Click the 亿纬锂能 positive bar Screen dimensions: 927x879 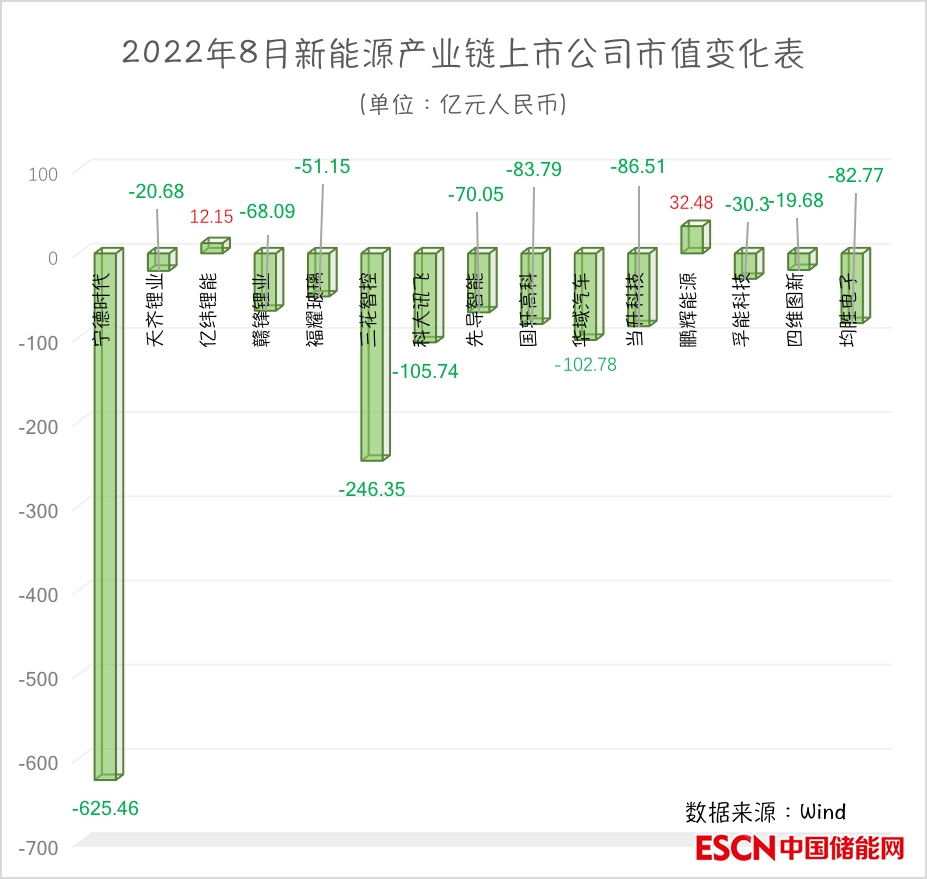pos(214,246)
